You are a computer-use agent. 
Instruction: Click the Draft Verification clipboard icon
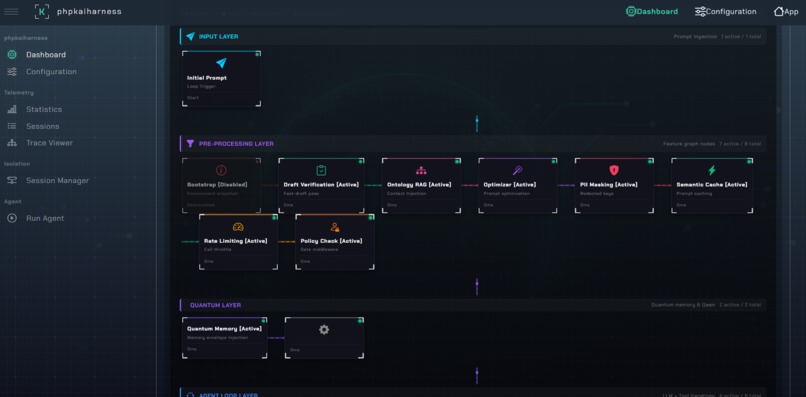click(321, 170)
